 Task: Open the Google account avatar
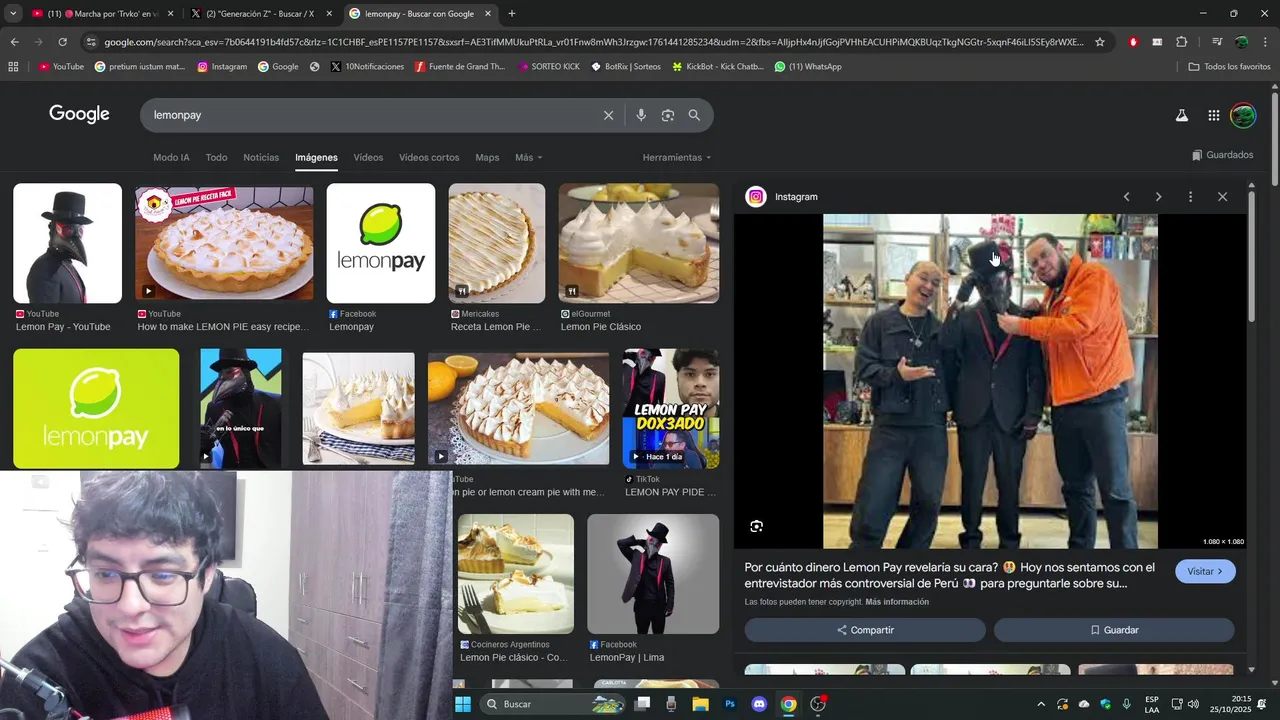coord(1243,115)
